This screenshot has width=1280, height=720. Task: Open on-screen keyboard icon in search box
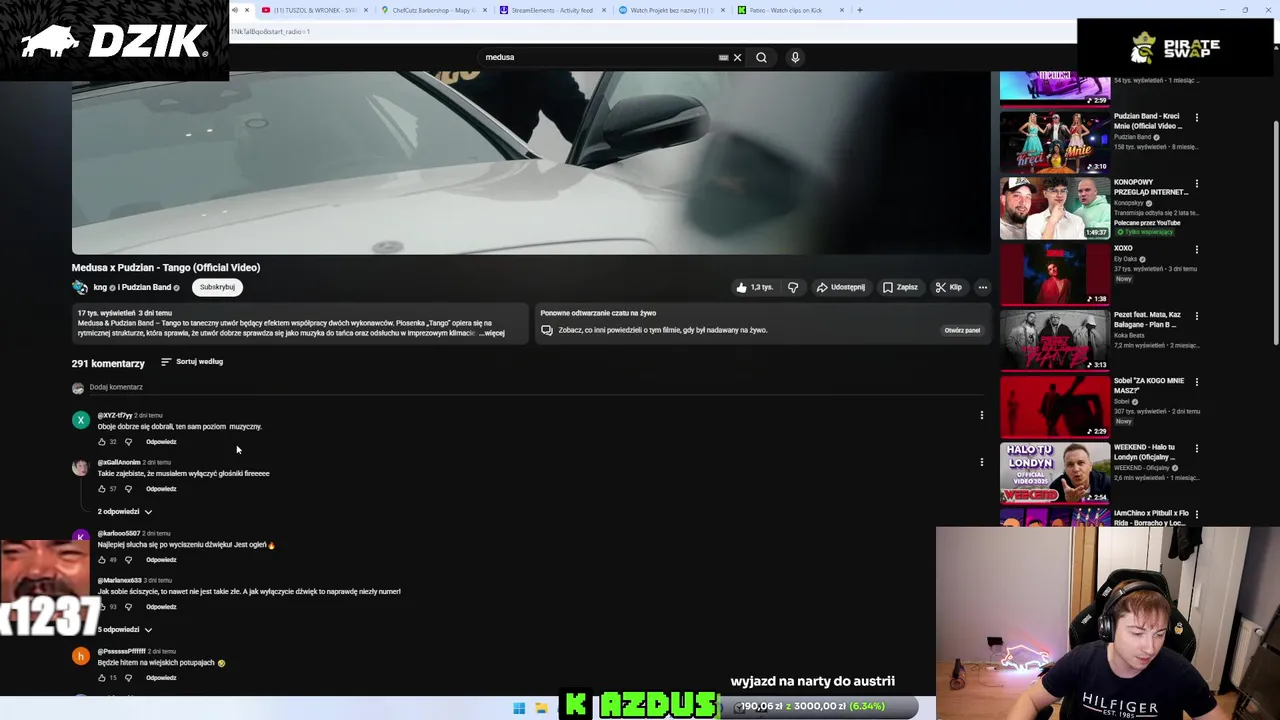(723, 57)
